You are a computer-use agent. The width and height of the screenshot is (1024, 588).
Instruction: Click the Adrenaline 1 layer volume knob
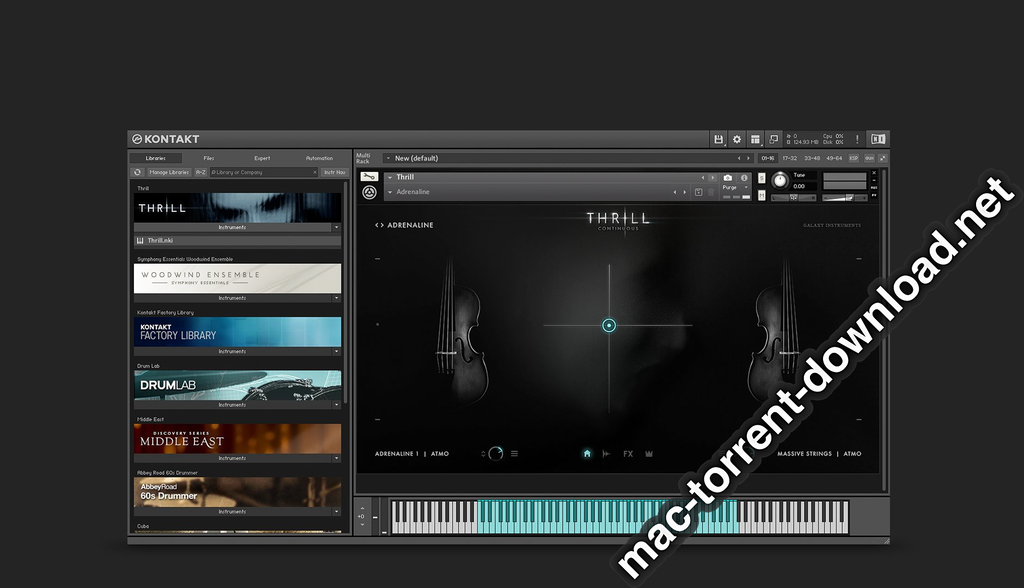click(x=496, y=453)
